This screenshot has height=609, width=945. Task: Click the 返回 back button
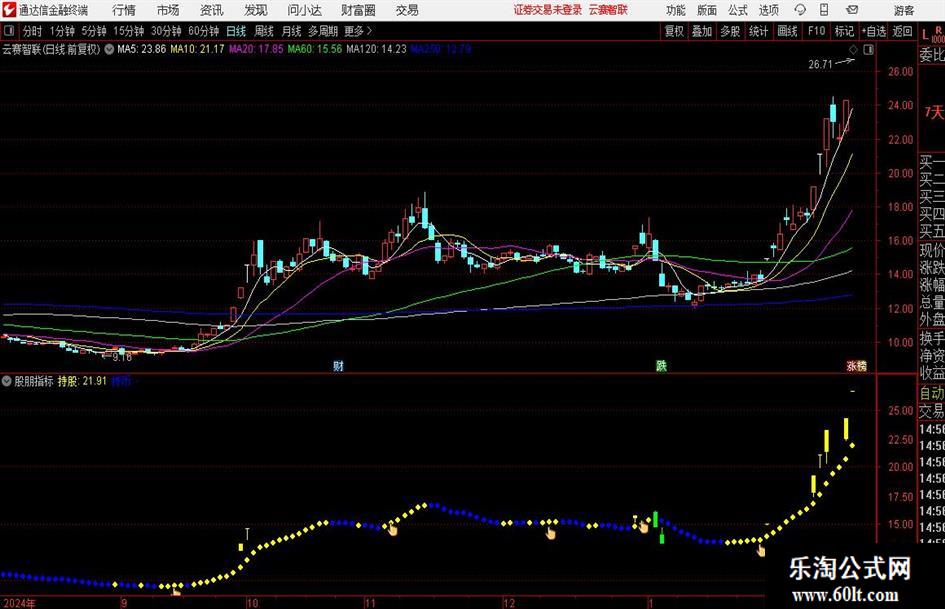(902, 31)
